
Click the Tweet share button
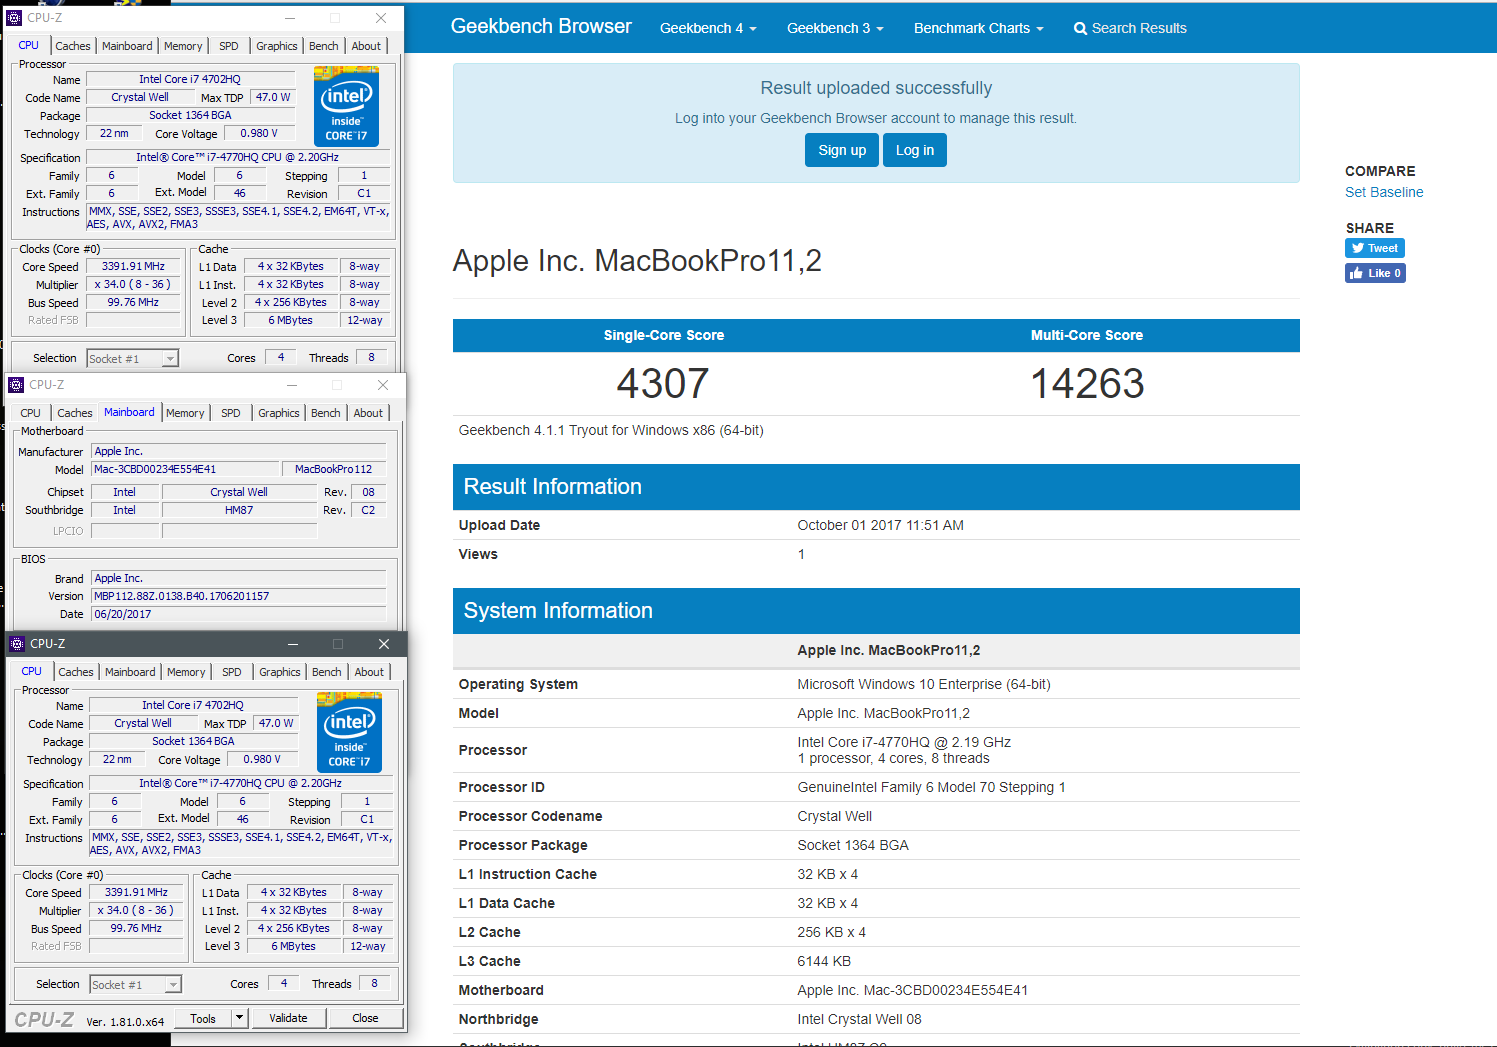coord(1375,248)
